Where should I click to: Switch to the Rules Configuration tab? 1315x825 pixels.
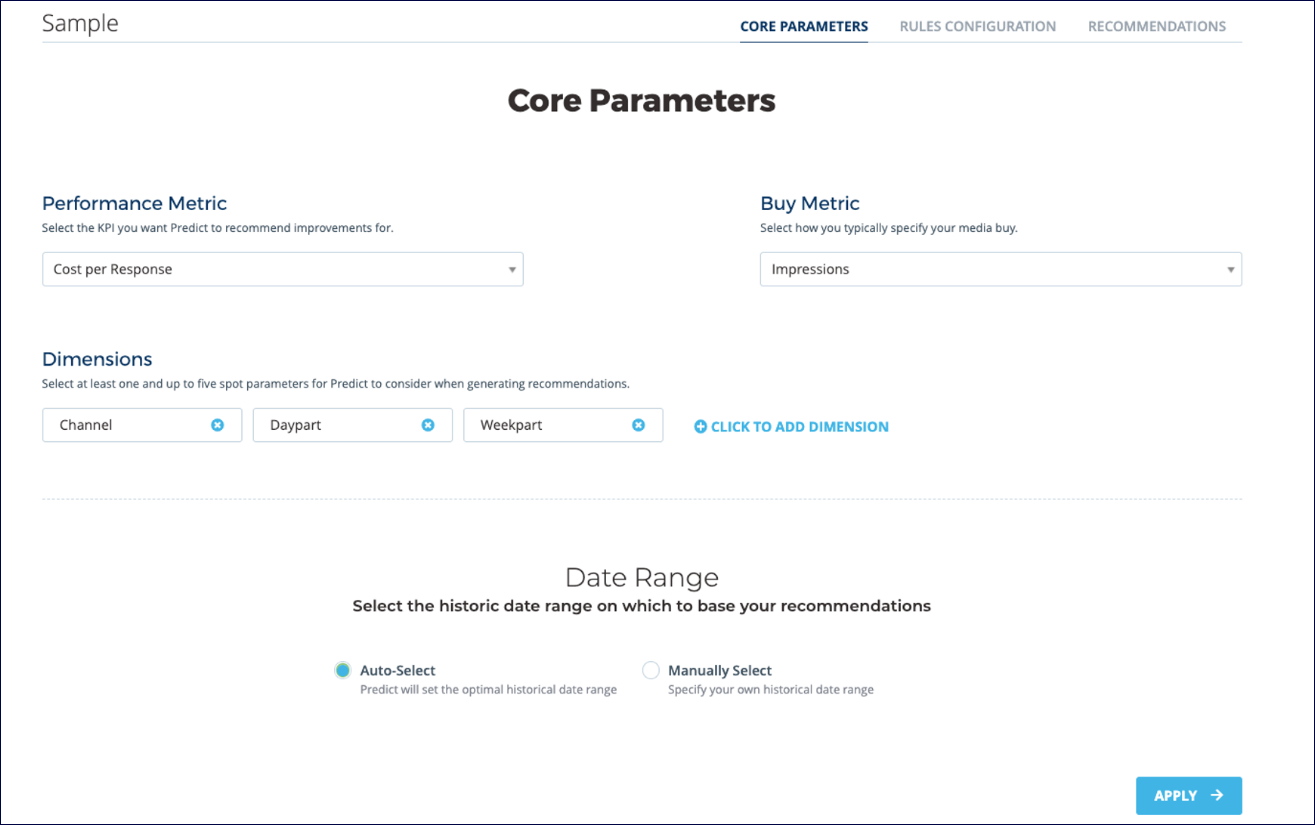click(x=977, y=26)
